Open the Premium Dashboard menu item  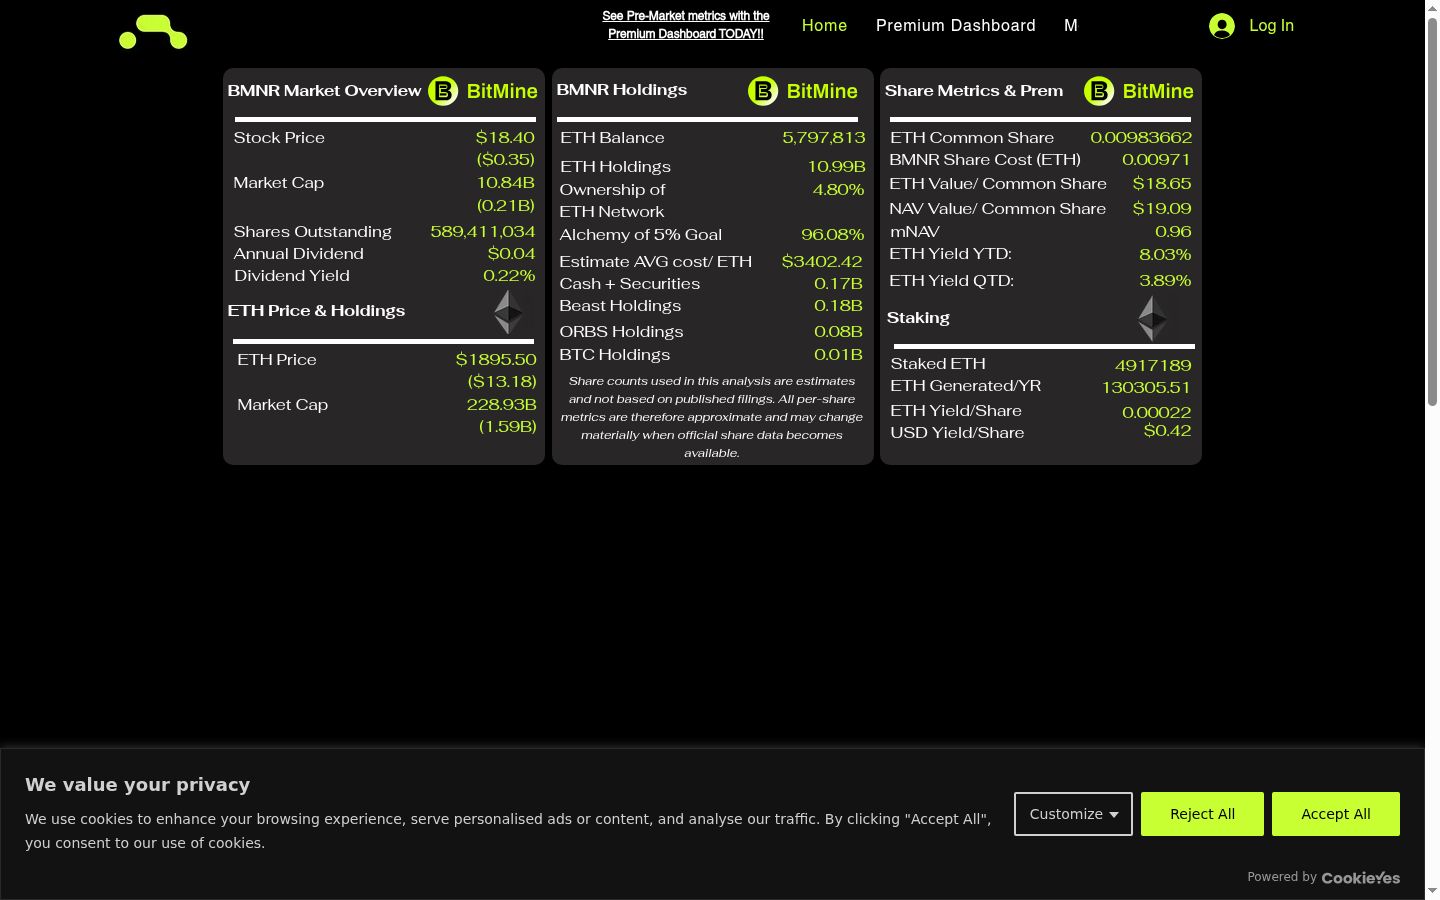[x=956, y=26]
